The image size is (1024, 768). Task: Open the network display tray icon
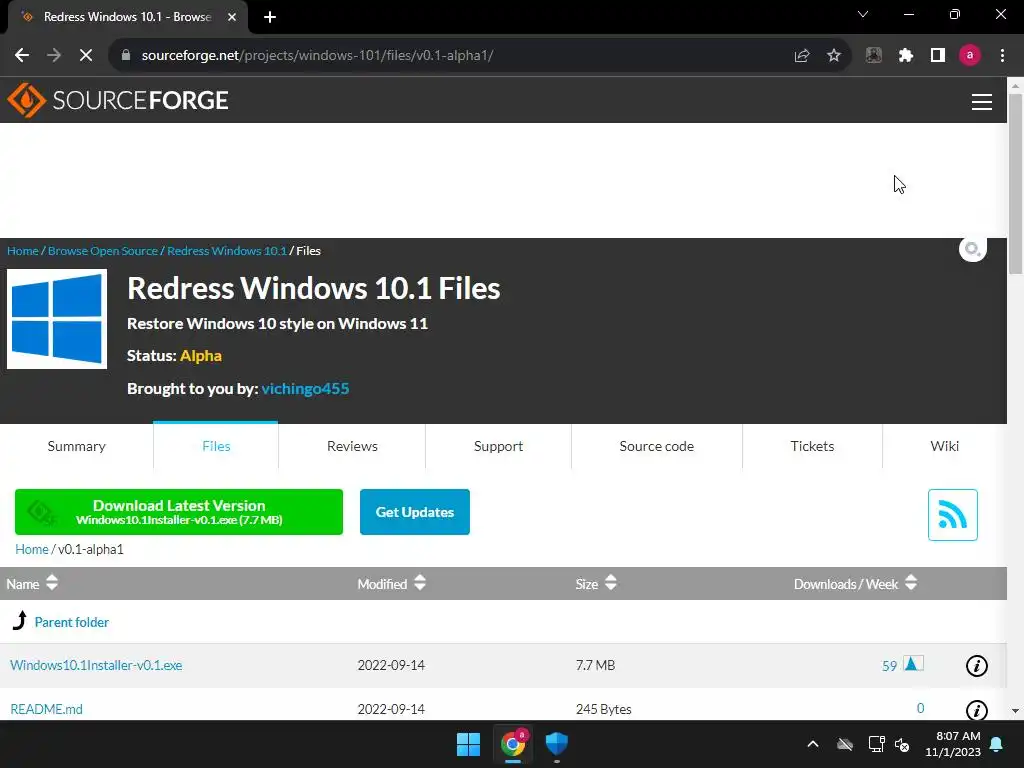click(876, 744)
